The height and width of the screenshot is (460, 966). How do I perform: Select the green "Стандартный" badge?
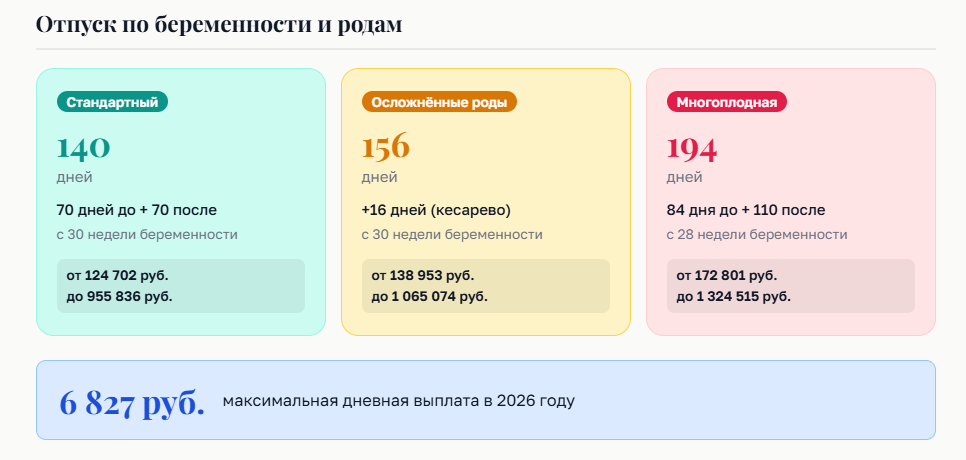[112, 101]
